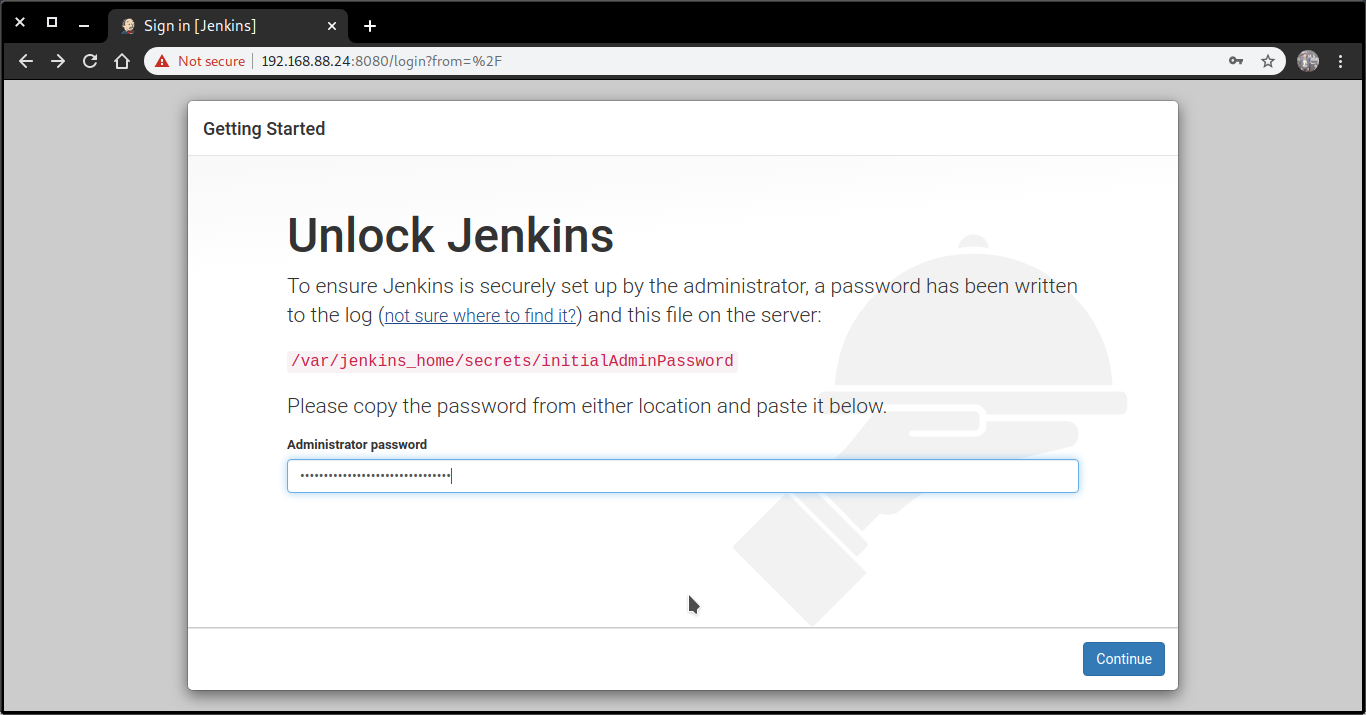
Task: Click the 'Please copy the password' text
Action: tap(587, 406)
